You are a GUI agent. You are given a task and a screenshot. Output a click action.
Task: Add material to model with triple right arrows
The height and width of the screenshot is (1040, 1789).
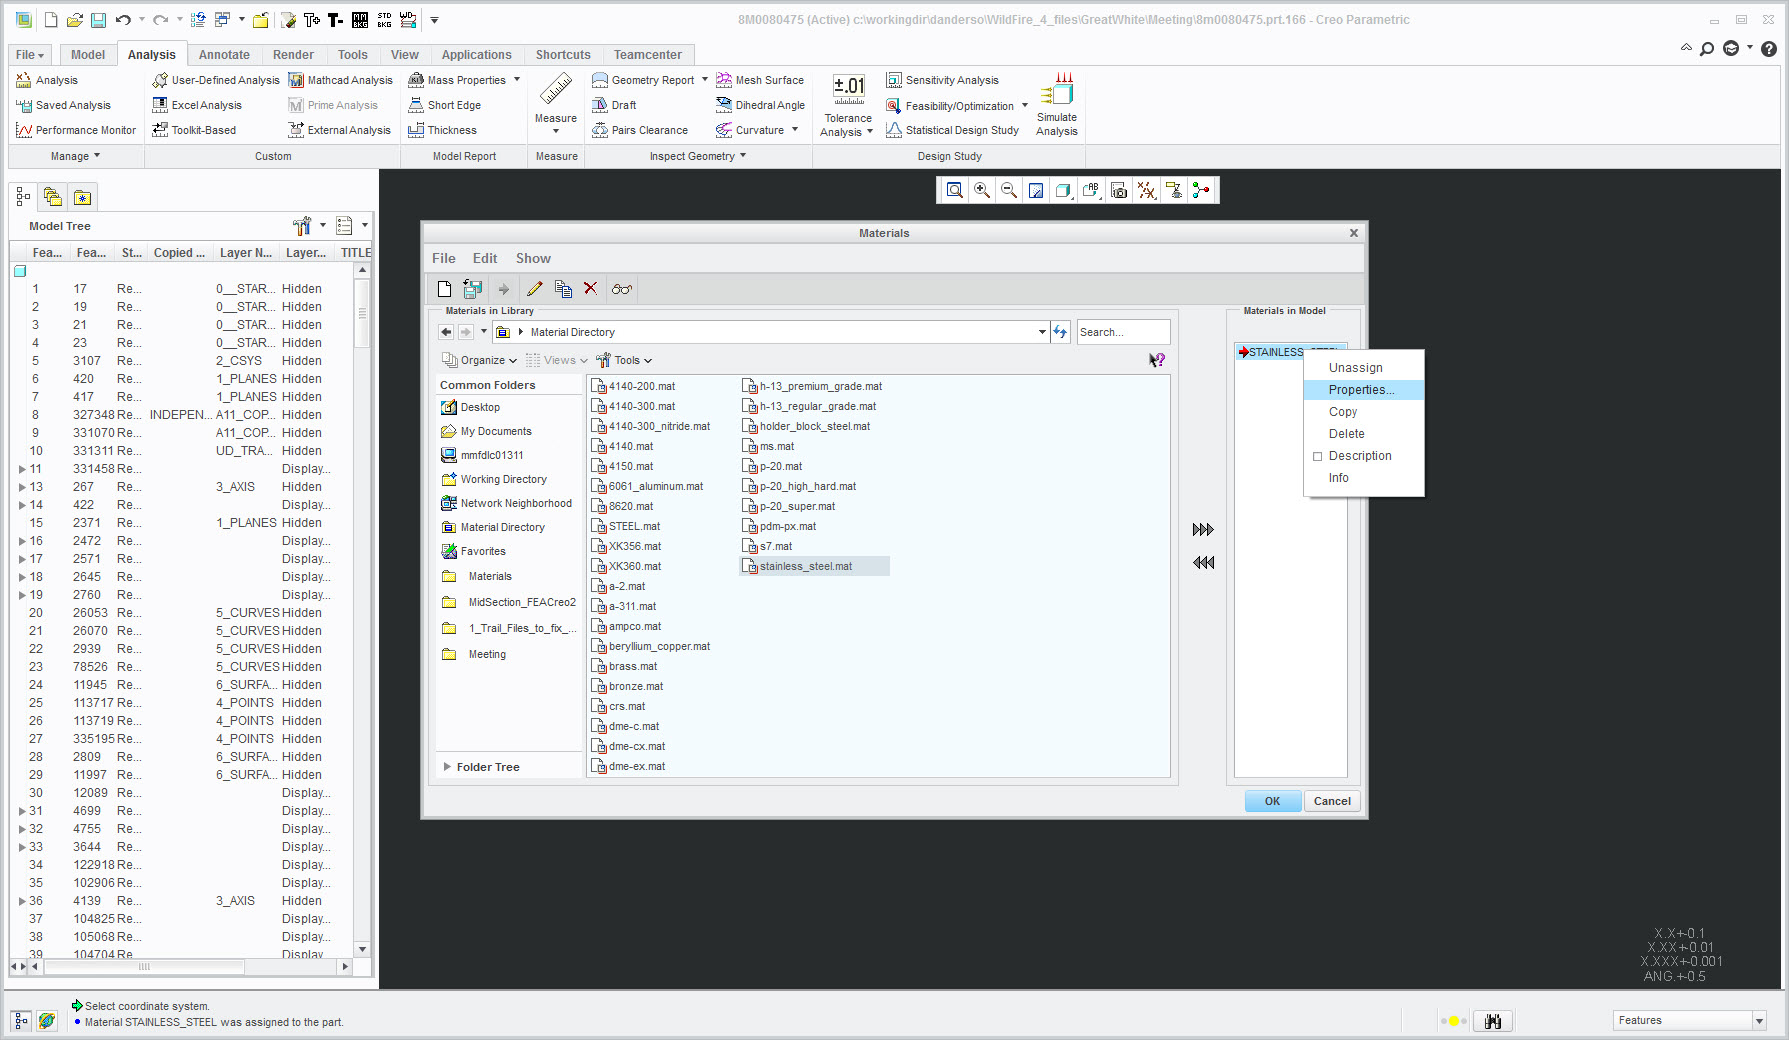1203,530
